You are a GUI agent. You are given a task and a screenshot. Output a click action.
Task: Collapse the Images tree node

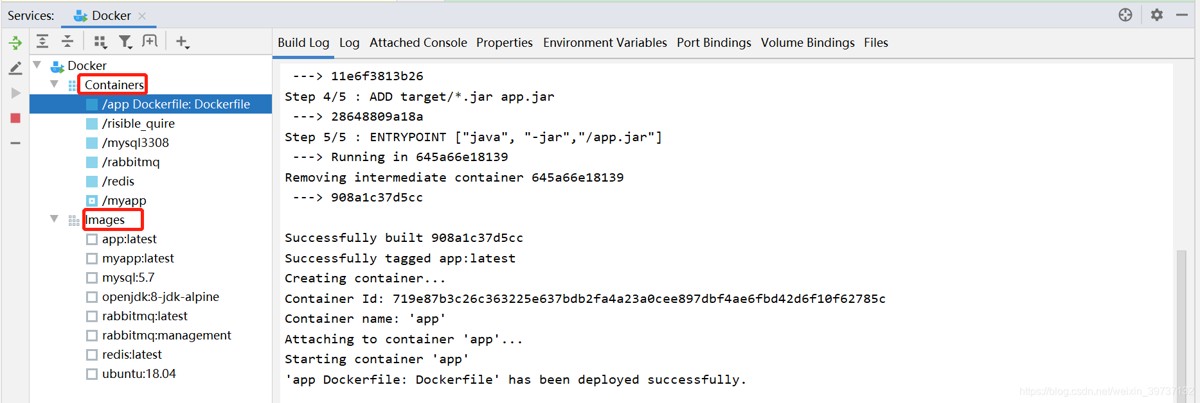click(54, 220)
